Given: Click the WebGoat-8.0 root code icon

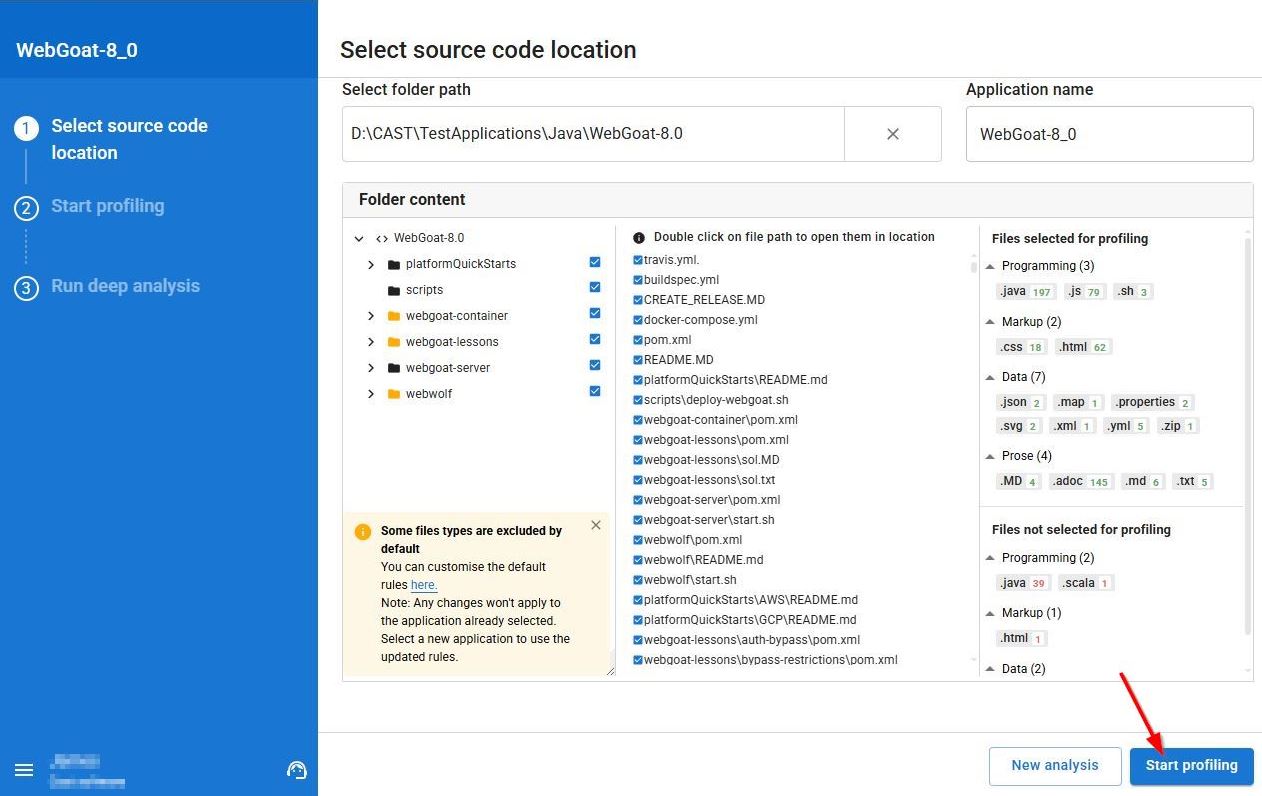Looking at the screenshot, I should point(381,238).
